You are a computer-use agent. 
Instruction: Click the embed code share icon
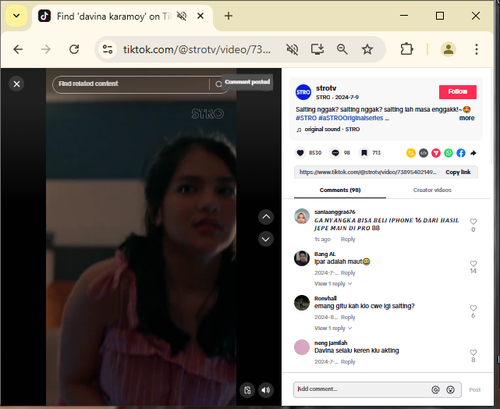(x=423, y=153)
